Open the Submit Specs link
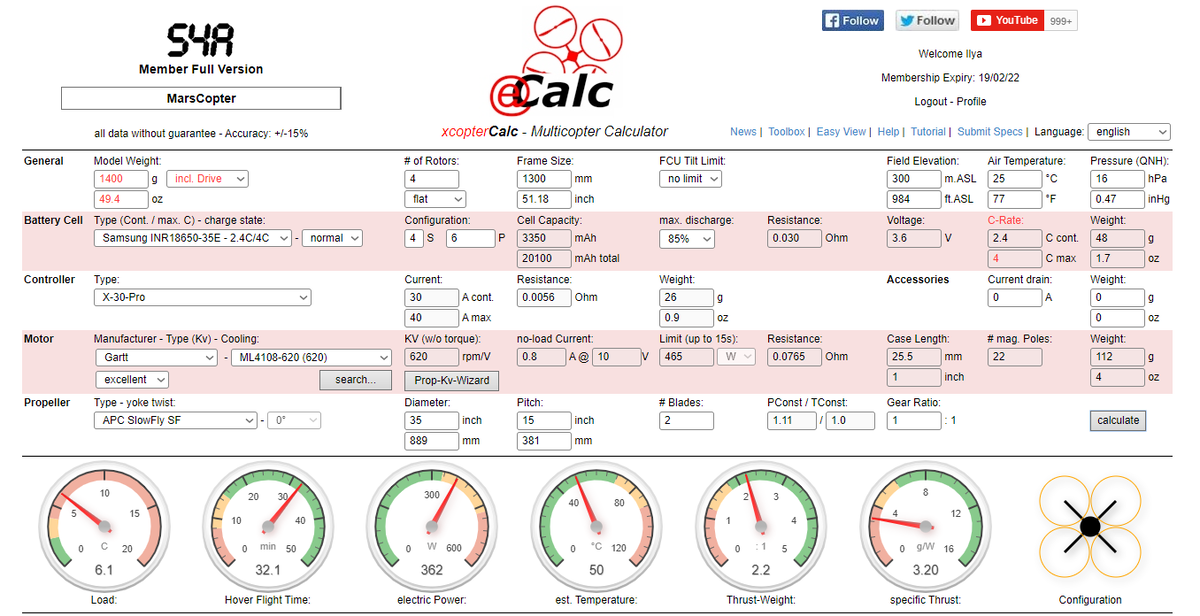Screen dimensions: 1200x616 point(990,132)
